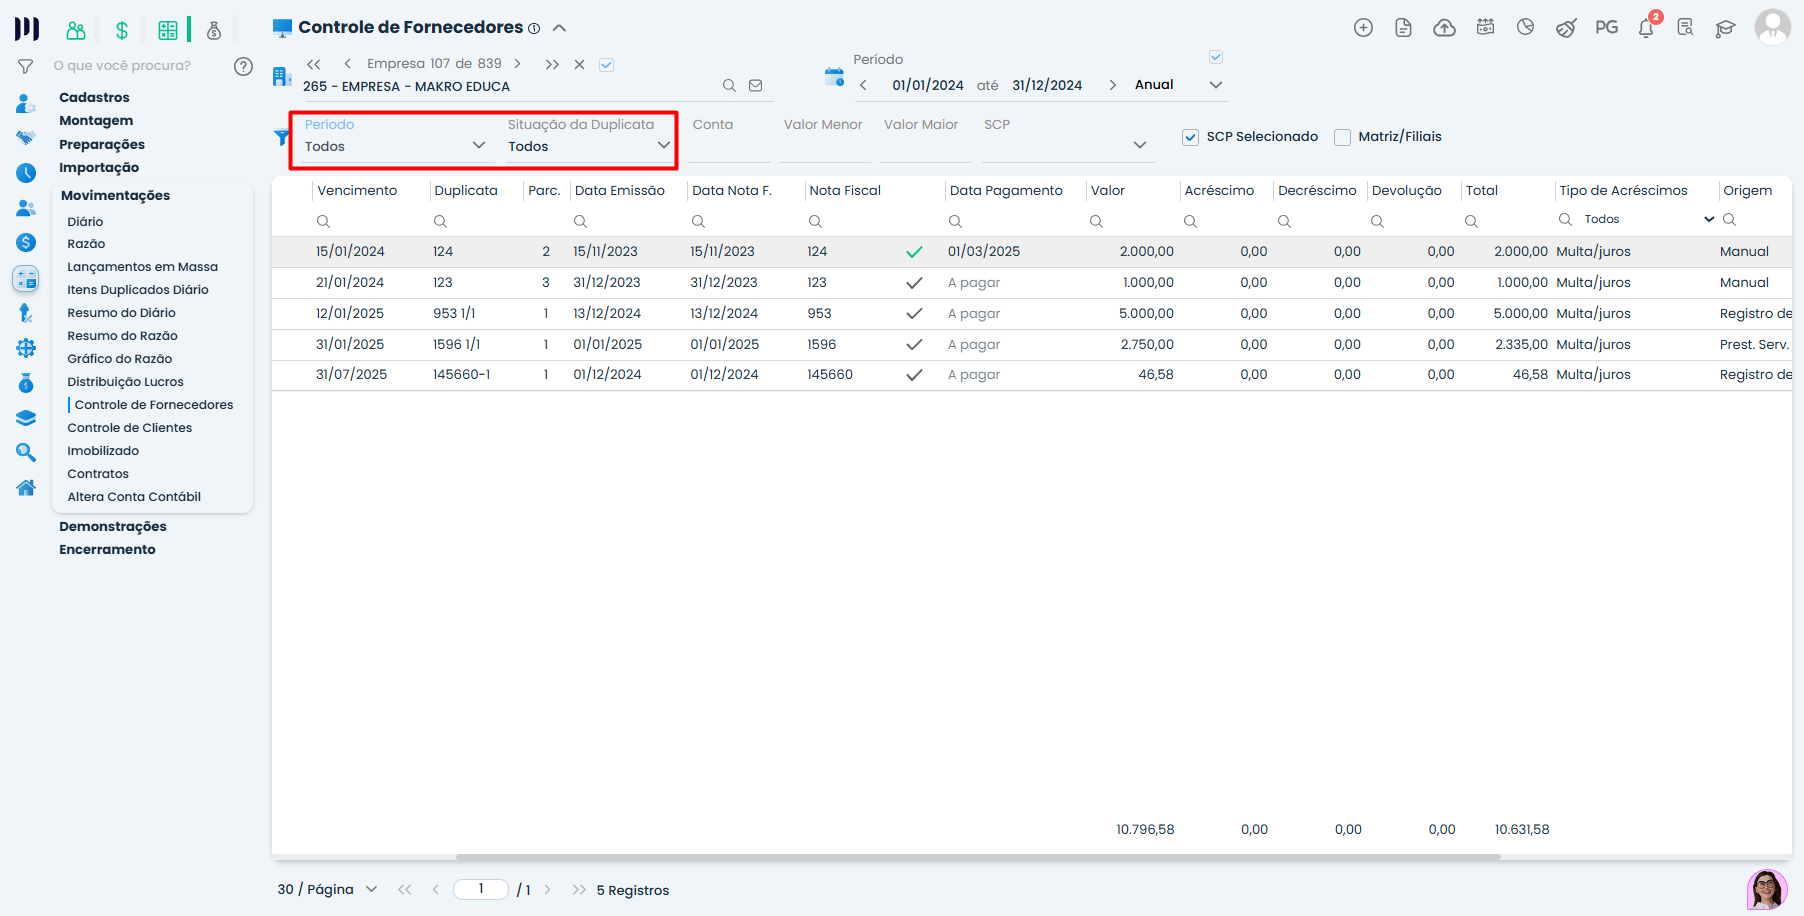Click the notification bell icon
The image size is (1804, 916).
(1646, 28)
